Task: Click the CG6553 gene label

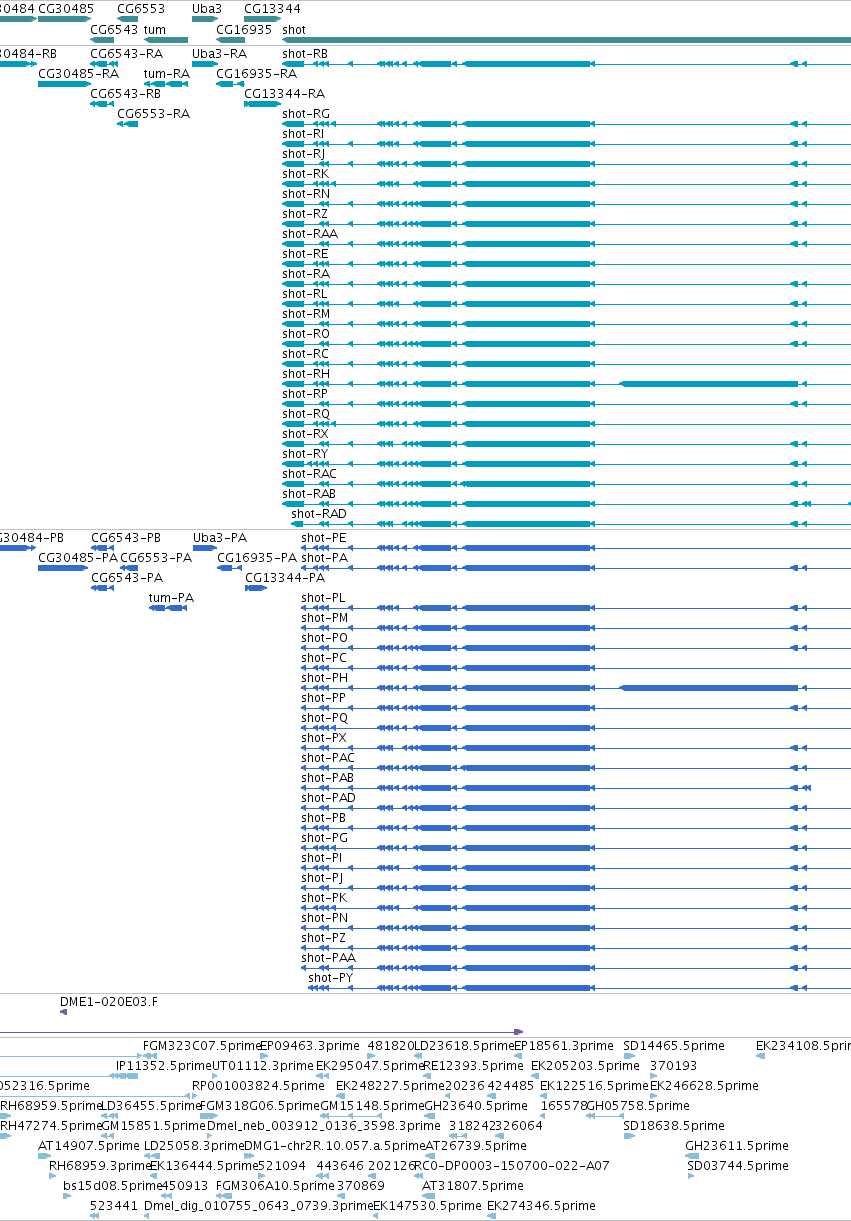Action: coord(141,8)
